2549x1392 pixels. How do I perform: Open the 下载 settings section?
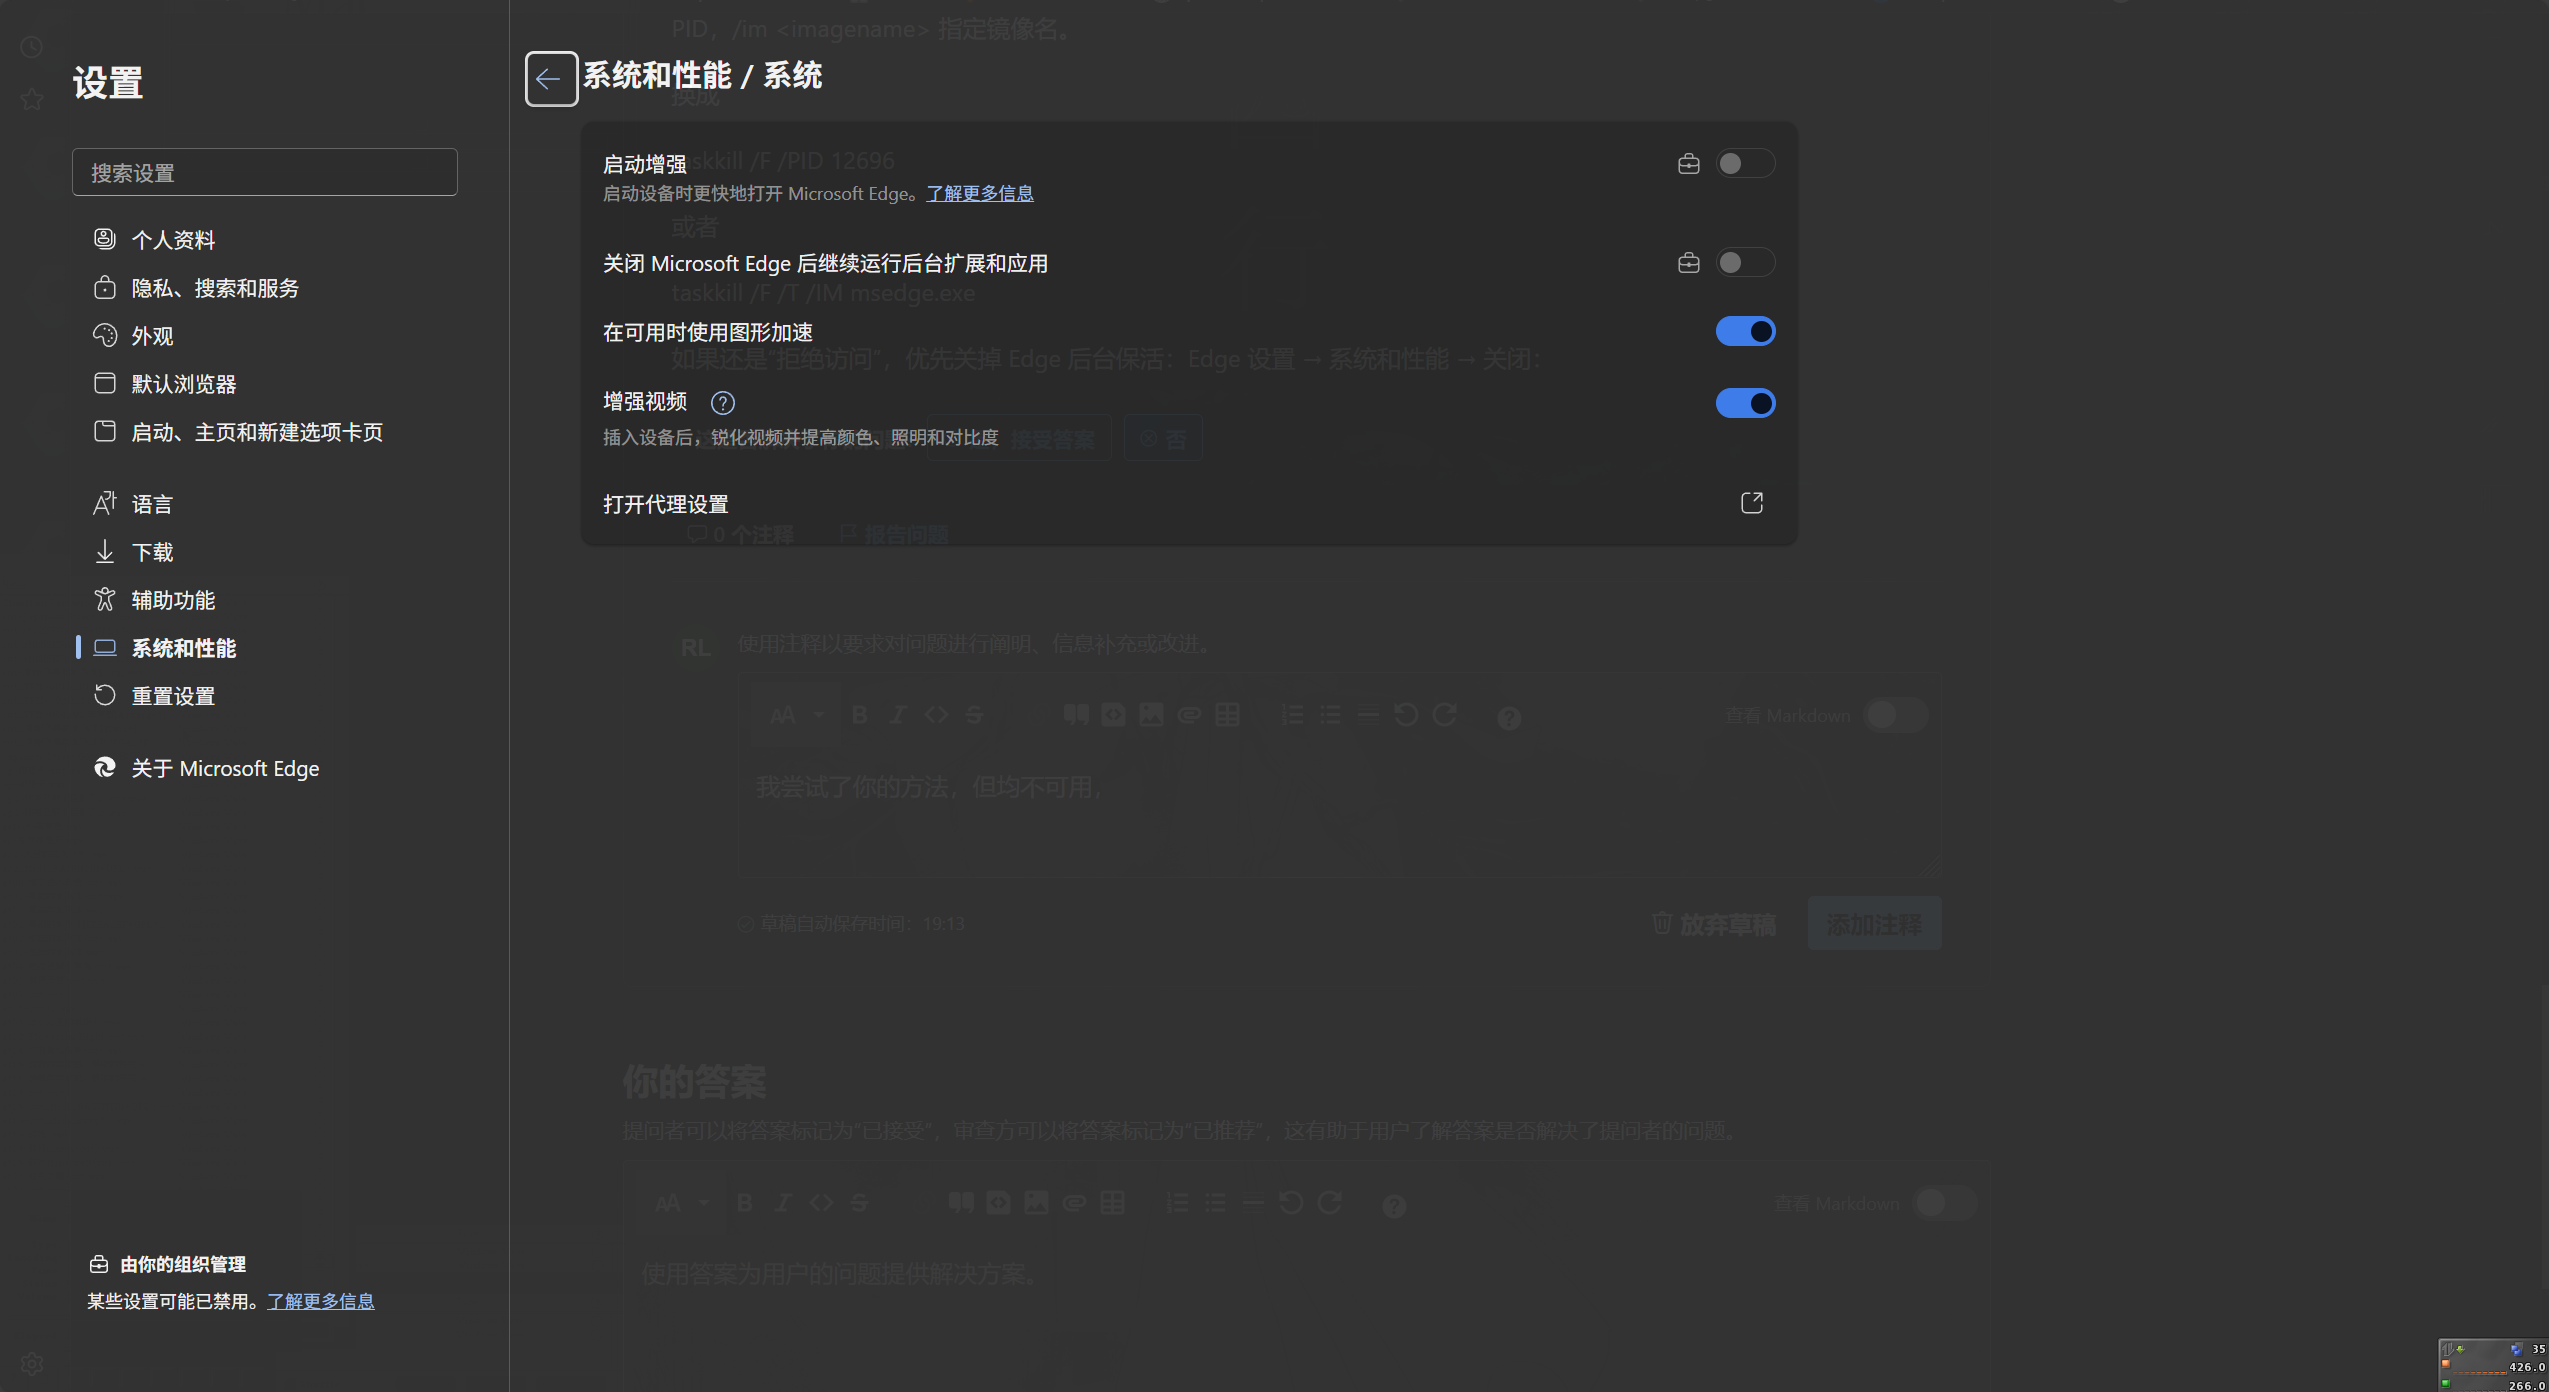pyautogui.click(x=152, y=552)
